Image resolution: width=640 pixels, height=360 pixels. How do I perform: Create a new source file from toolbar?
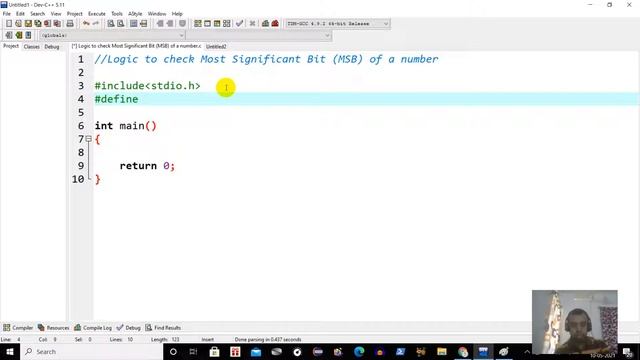pos(9,24)
